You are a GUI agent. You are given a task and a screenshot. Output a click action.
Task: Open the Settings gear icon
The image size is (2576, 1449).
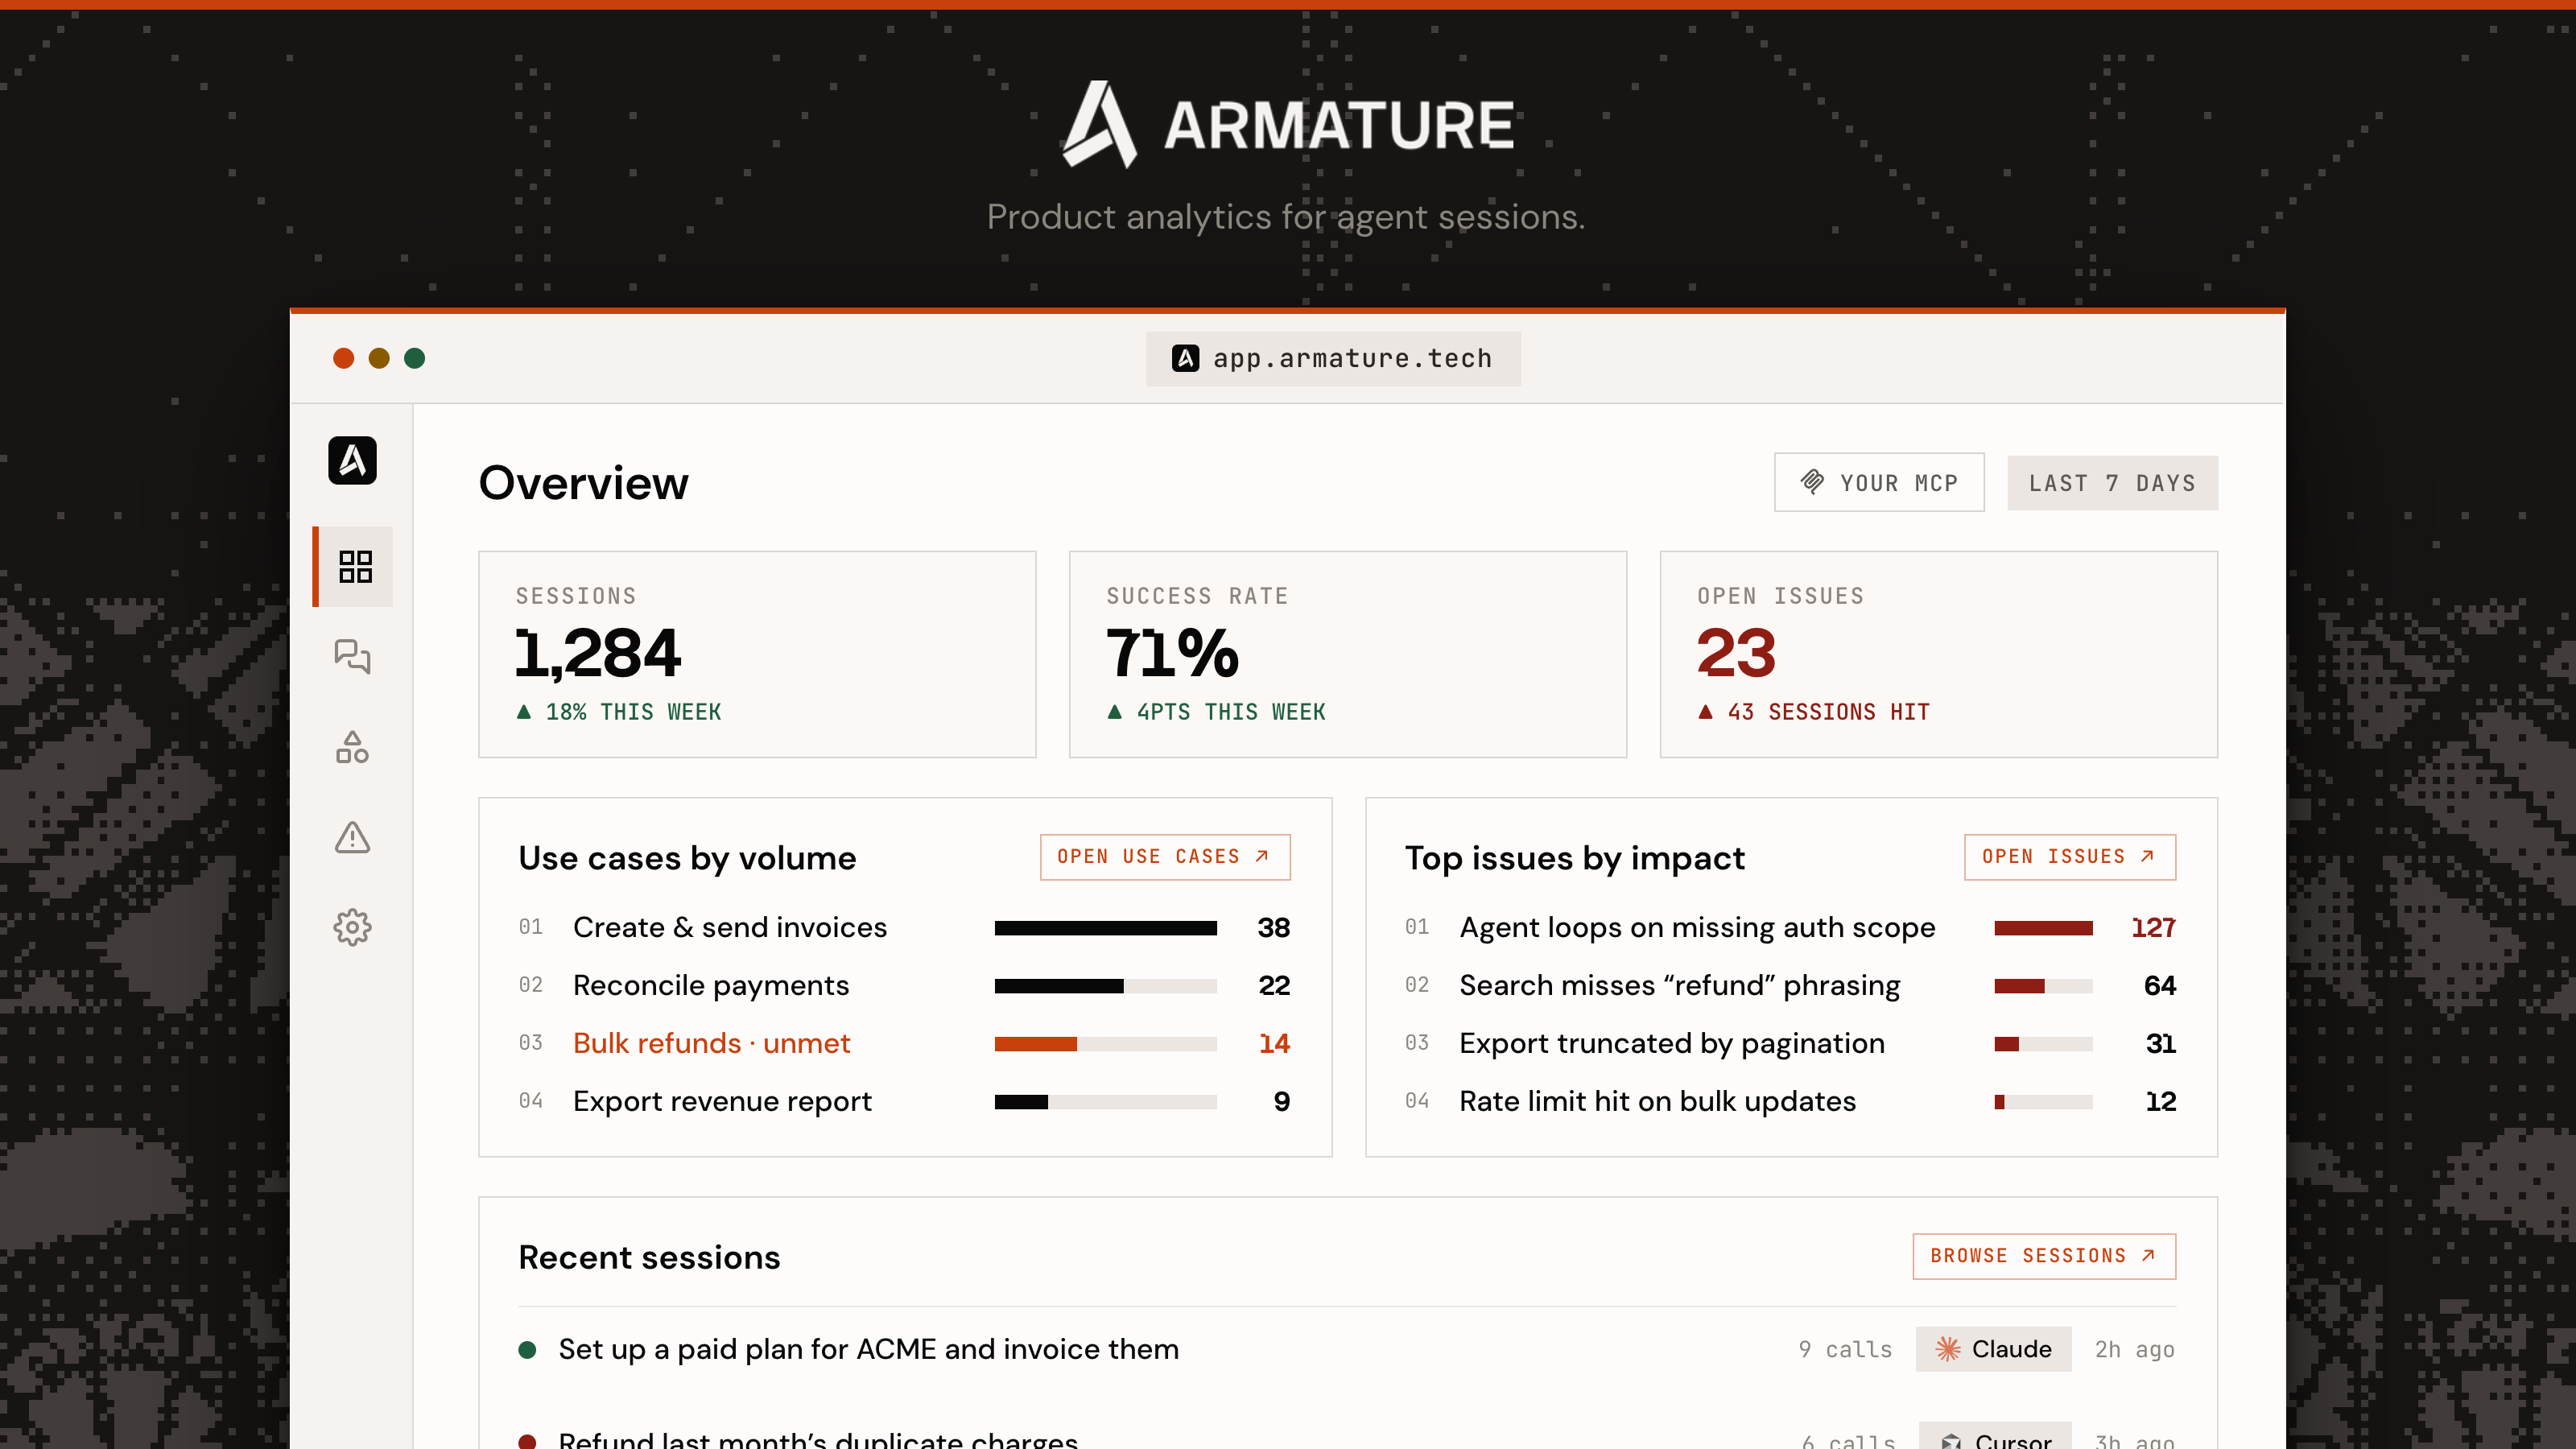352,927
